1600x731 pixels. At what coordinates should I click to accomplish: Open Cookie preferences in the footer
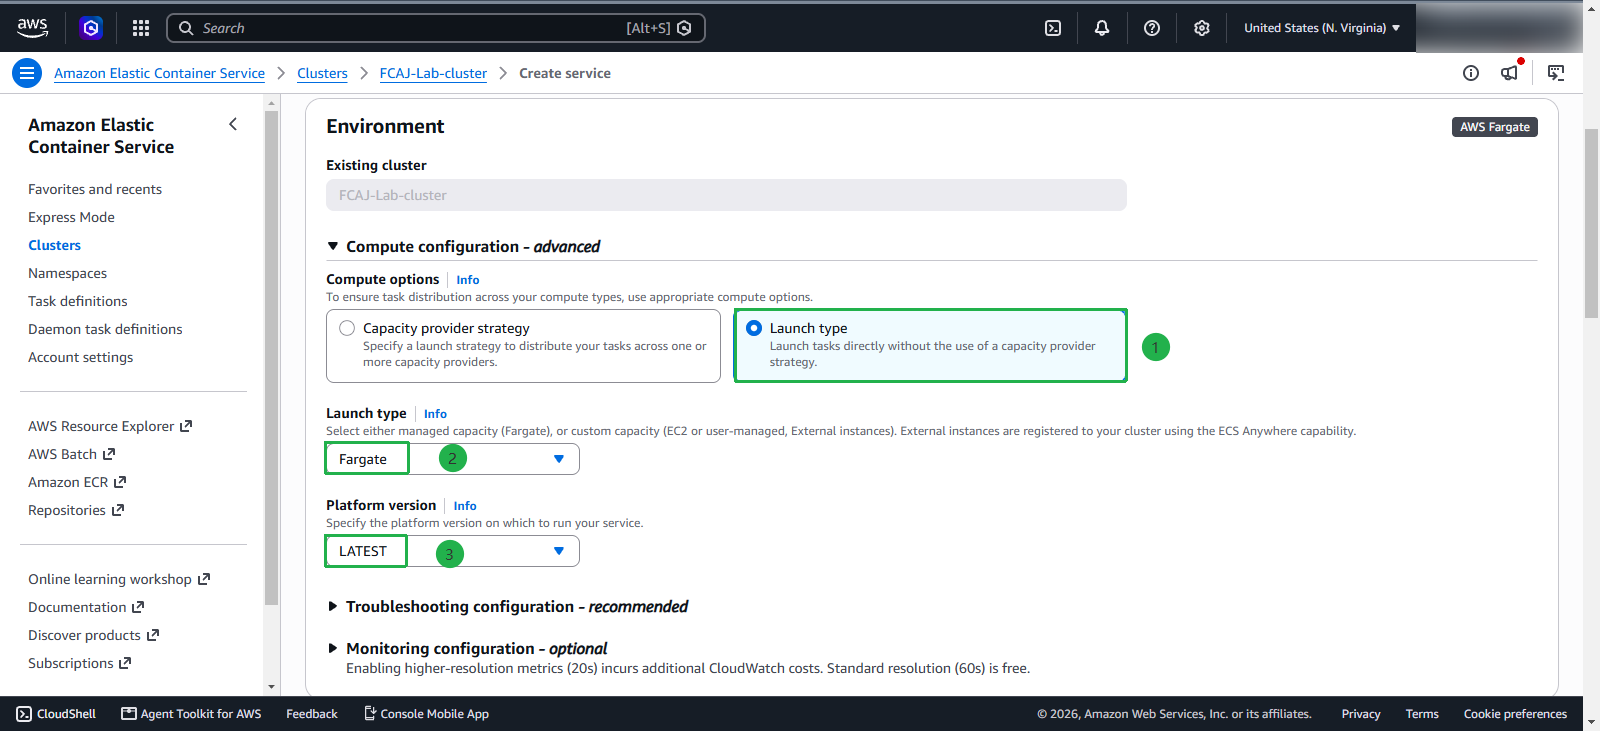(x=1515, y=714)
